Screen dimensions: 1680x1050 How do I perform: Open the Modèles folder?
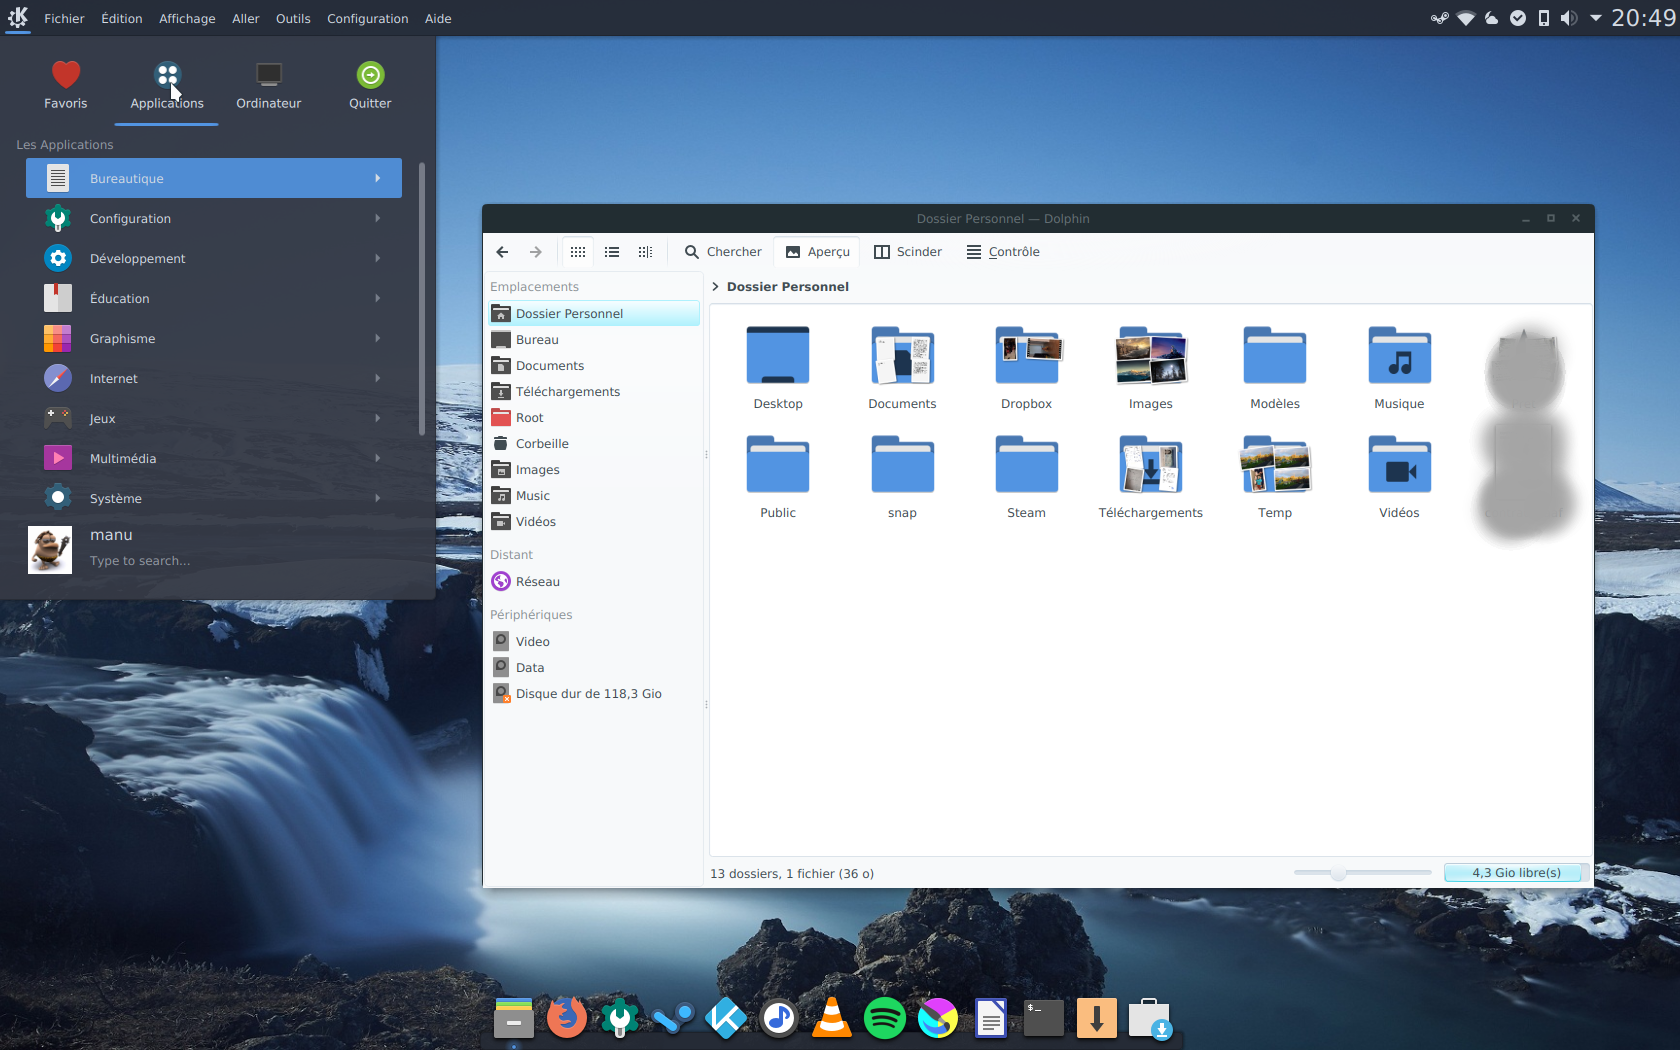[1275, 367]
